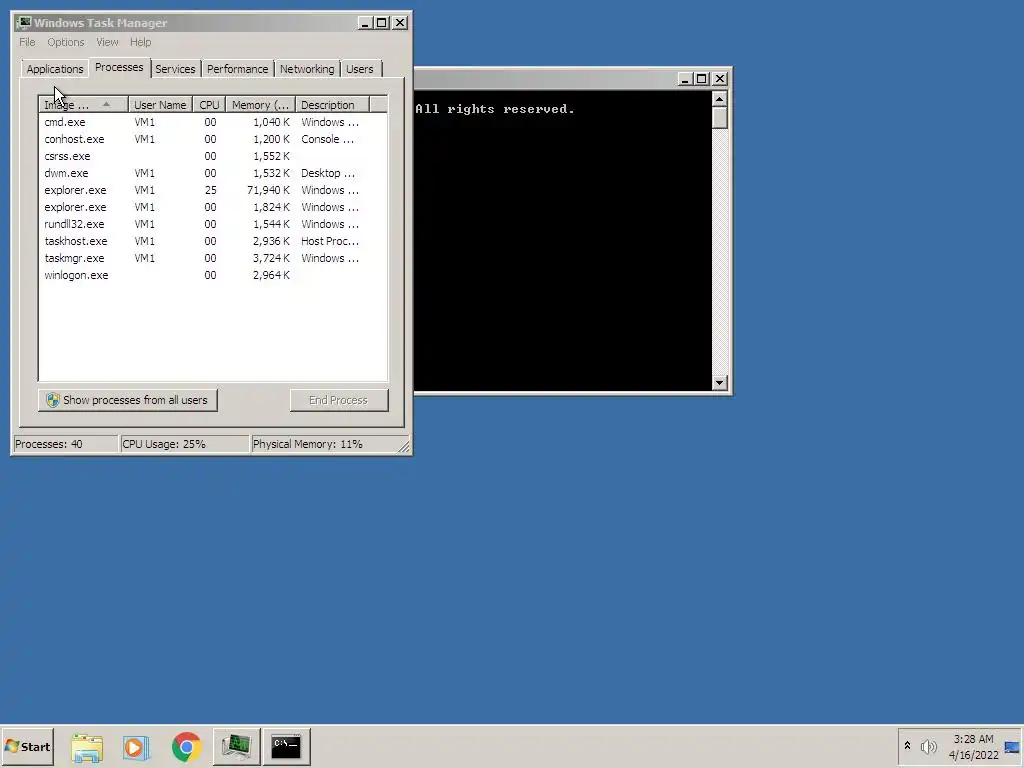This screenshot has height=768, width=1024.
Task: Sort by the Memory column header
Action: click(x=260, y=104)
